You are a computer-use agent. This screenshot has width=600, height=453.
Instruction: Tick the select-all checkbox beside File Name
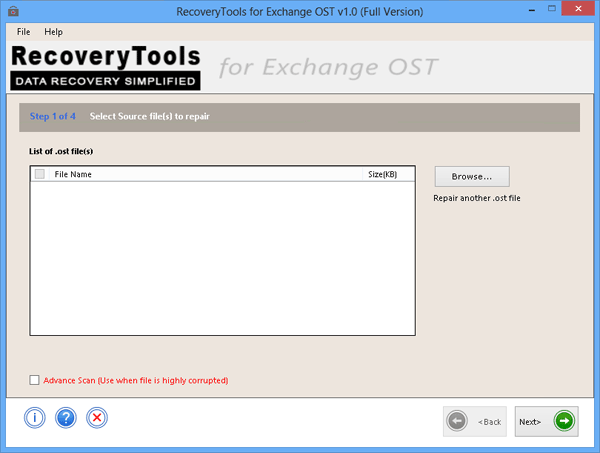[40, 174]
